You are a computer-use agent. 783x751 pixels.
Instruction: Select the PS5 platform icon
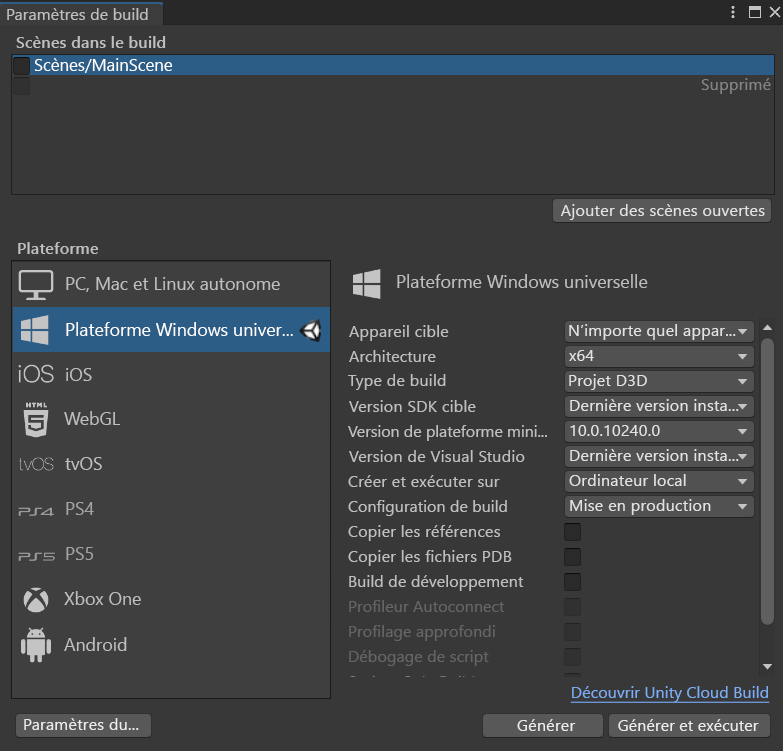(x=36, y=555)
